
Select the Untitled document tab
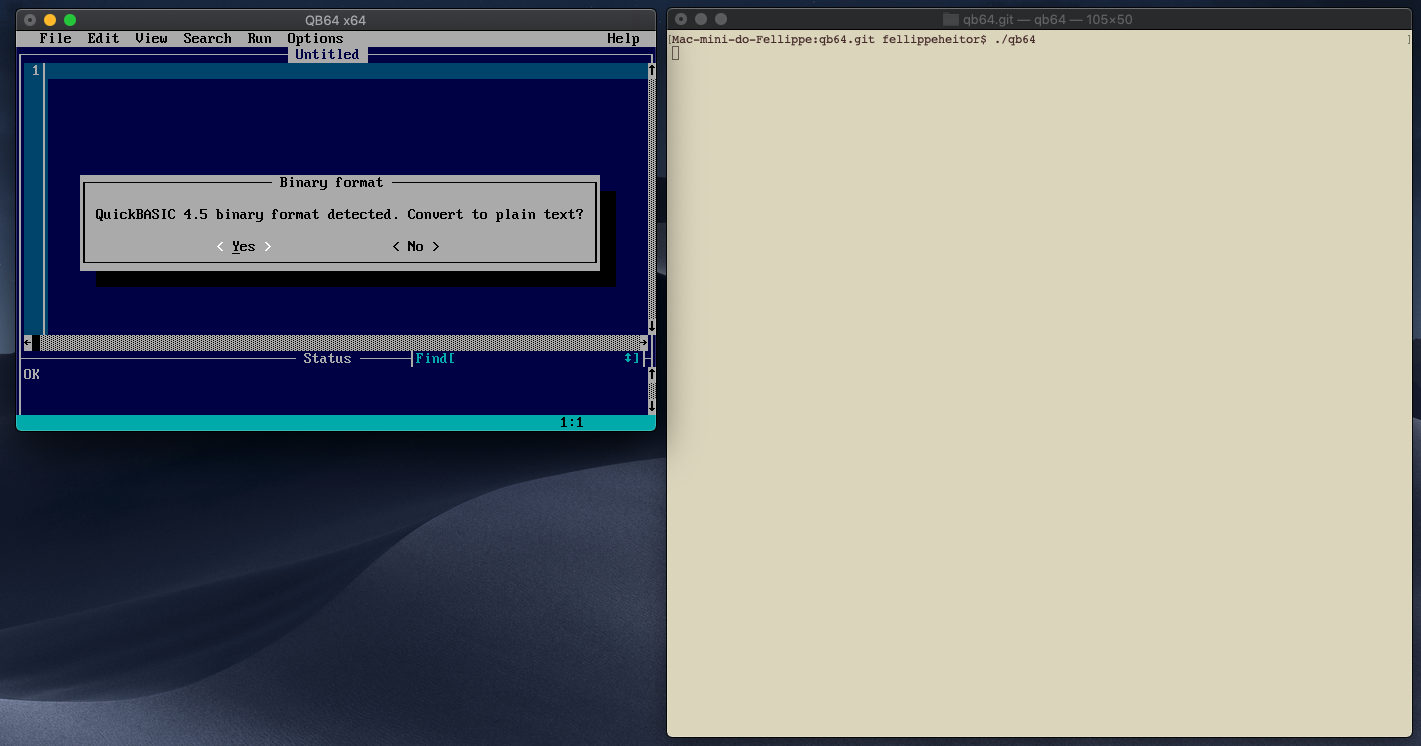point(327,54)
